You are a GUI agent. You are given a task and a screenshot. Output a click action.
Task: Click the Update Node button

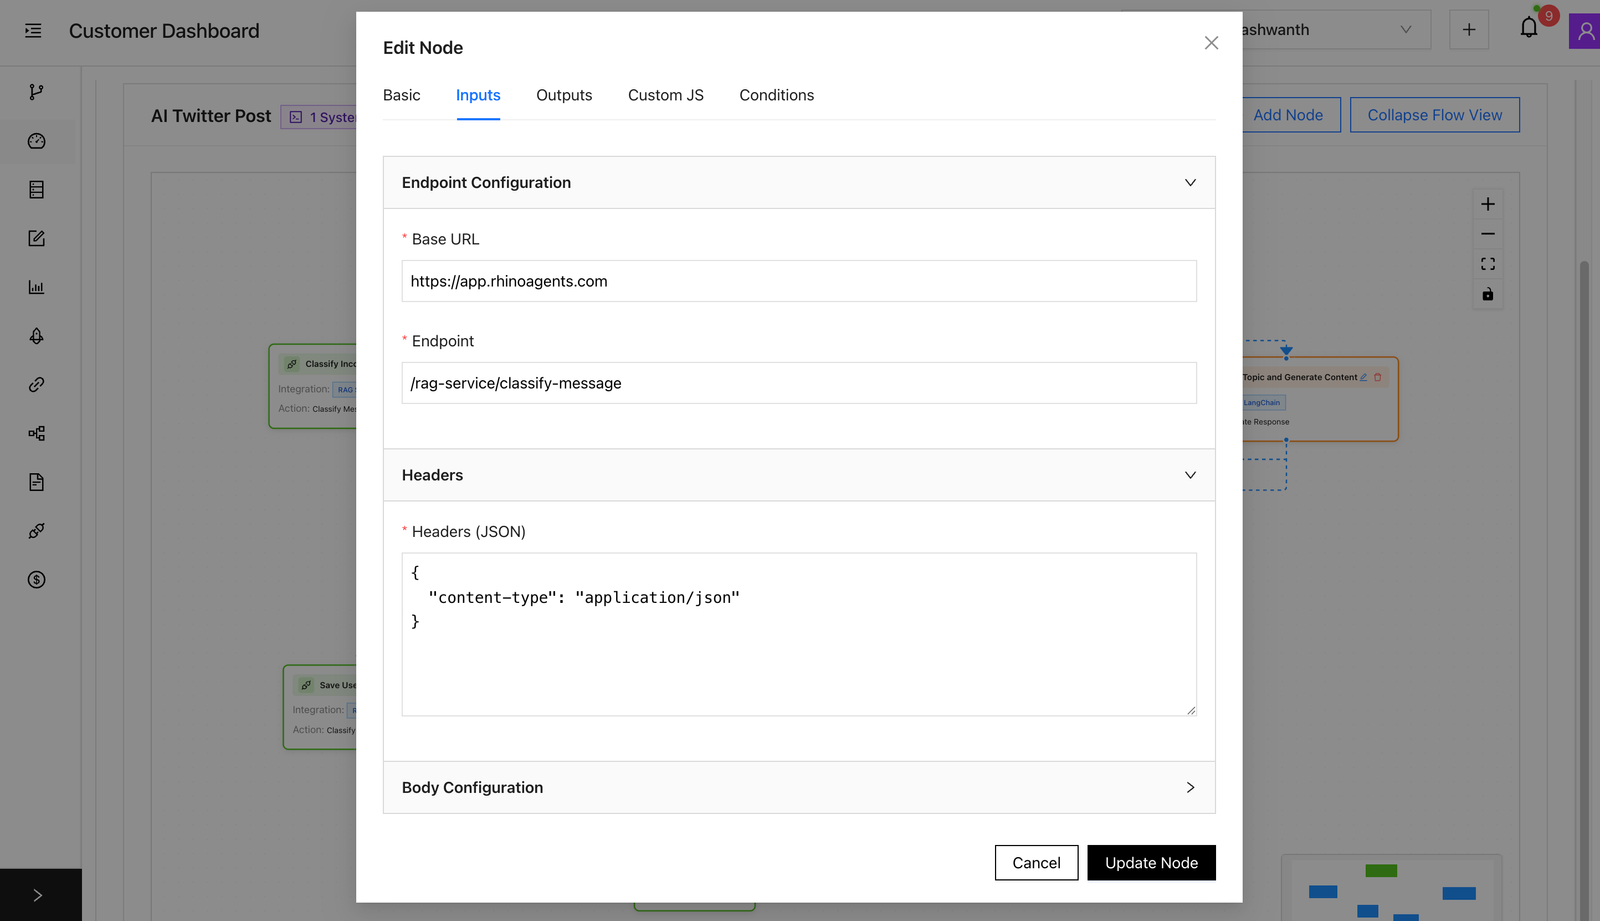point(1151,862)
